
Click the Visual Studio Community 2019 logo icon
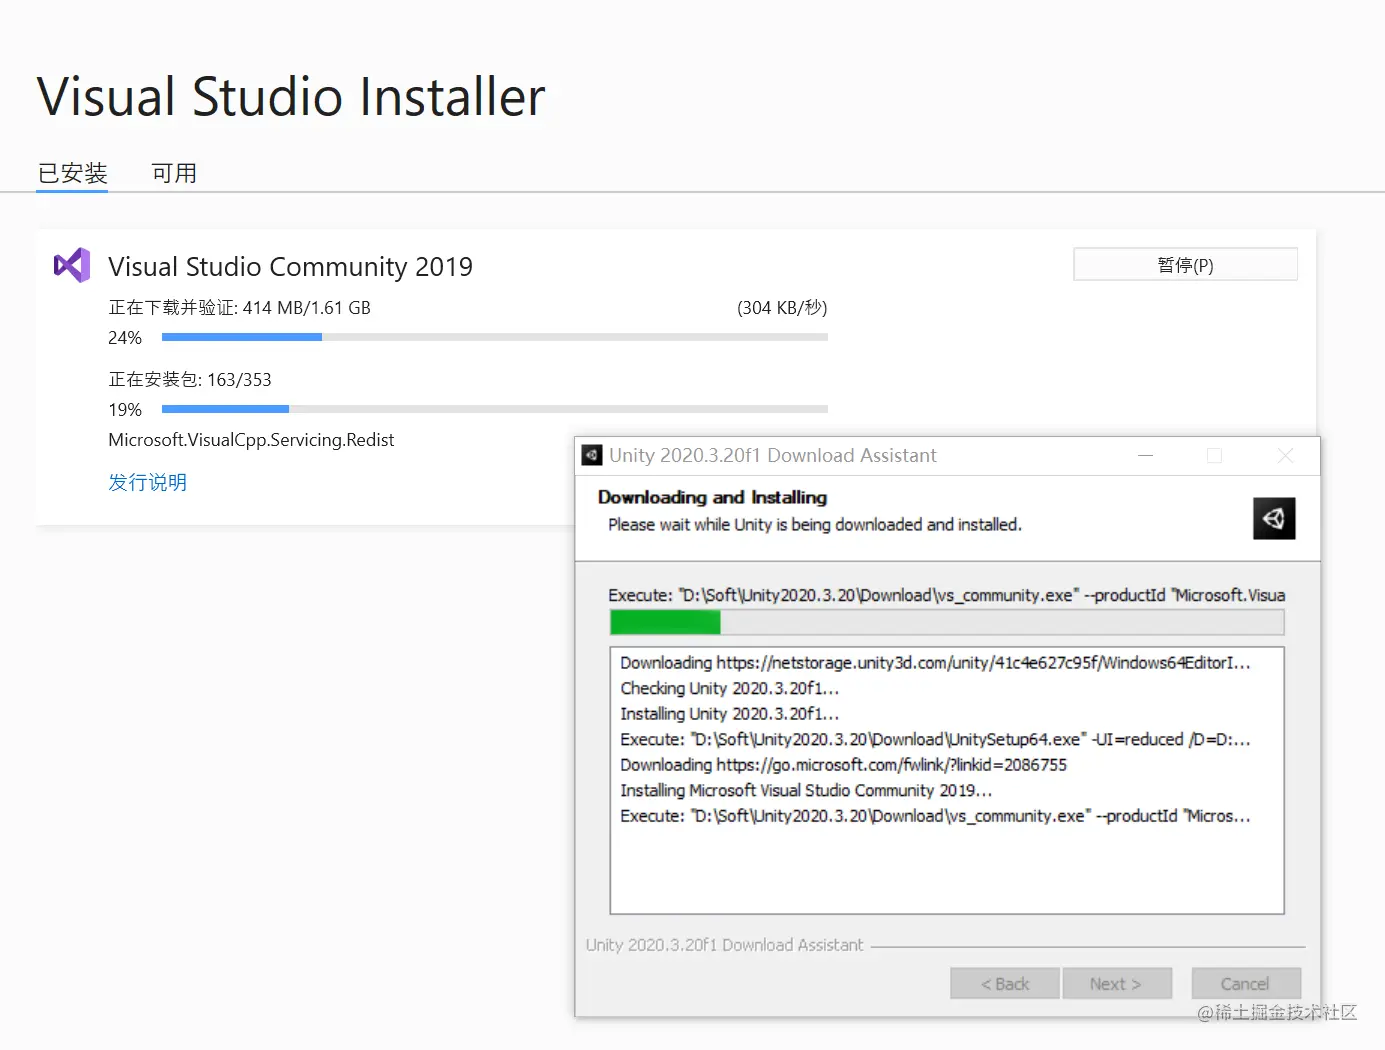point(72,265)
